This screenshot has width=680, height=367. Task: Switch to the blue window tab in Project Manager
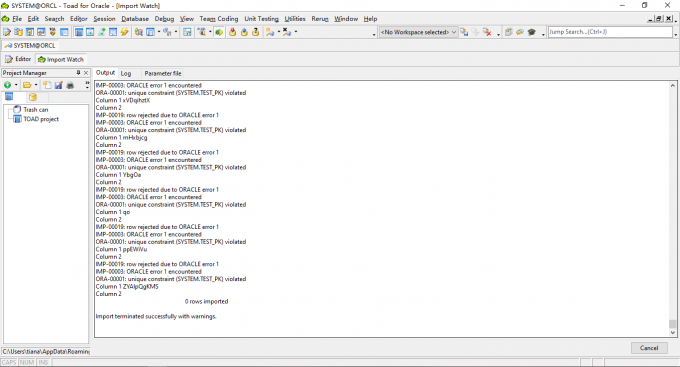tap(9, 97)
